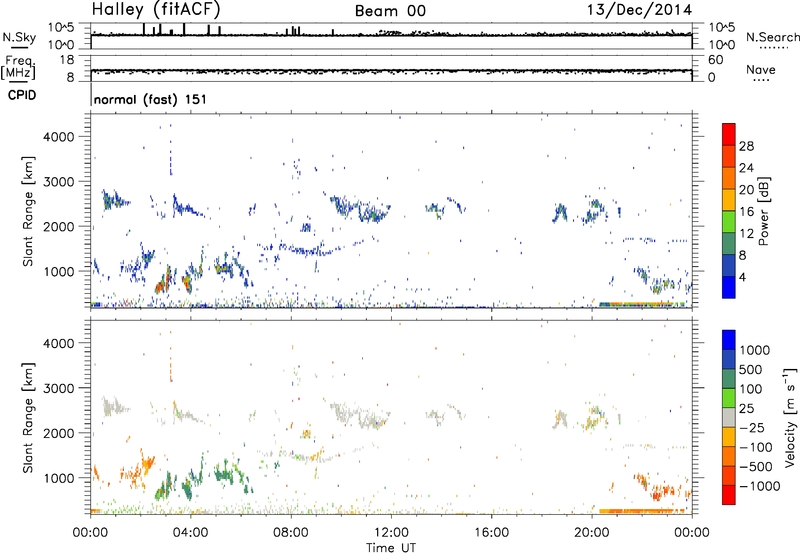Pick the Velocity colorbar segment between 500 and 1000
This screenshot has height=554, width=800.
(x=729, y=359)
